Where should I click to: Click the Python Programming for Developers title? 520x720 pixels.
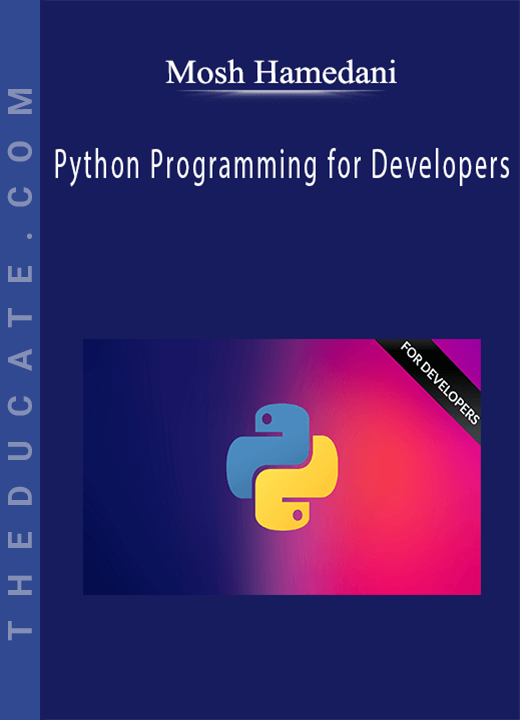[x=282, y=166]
